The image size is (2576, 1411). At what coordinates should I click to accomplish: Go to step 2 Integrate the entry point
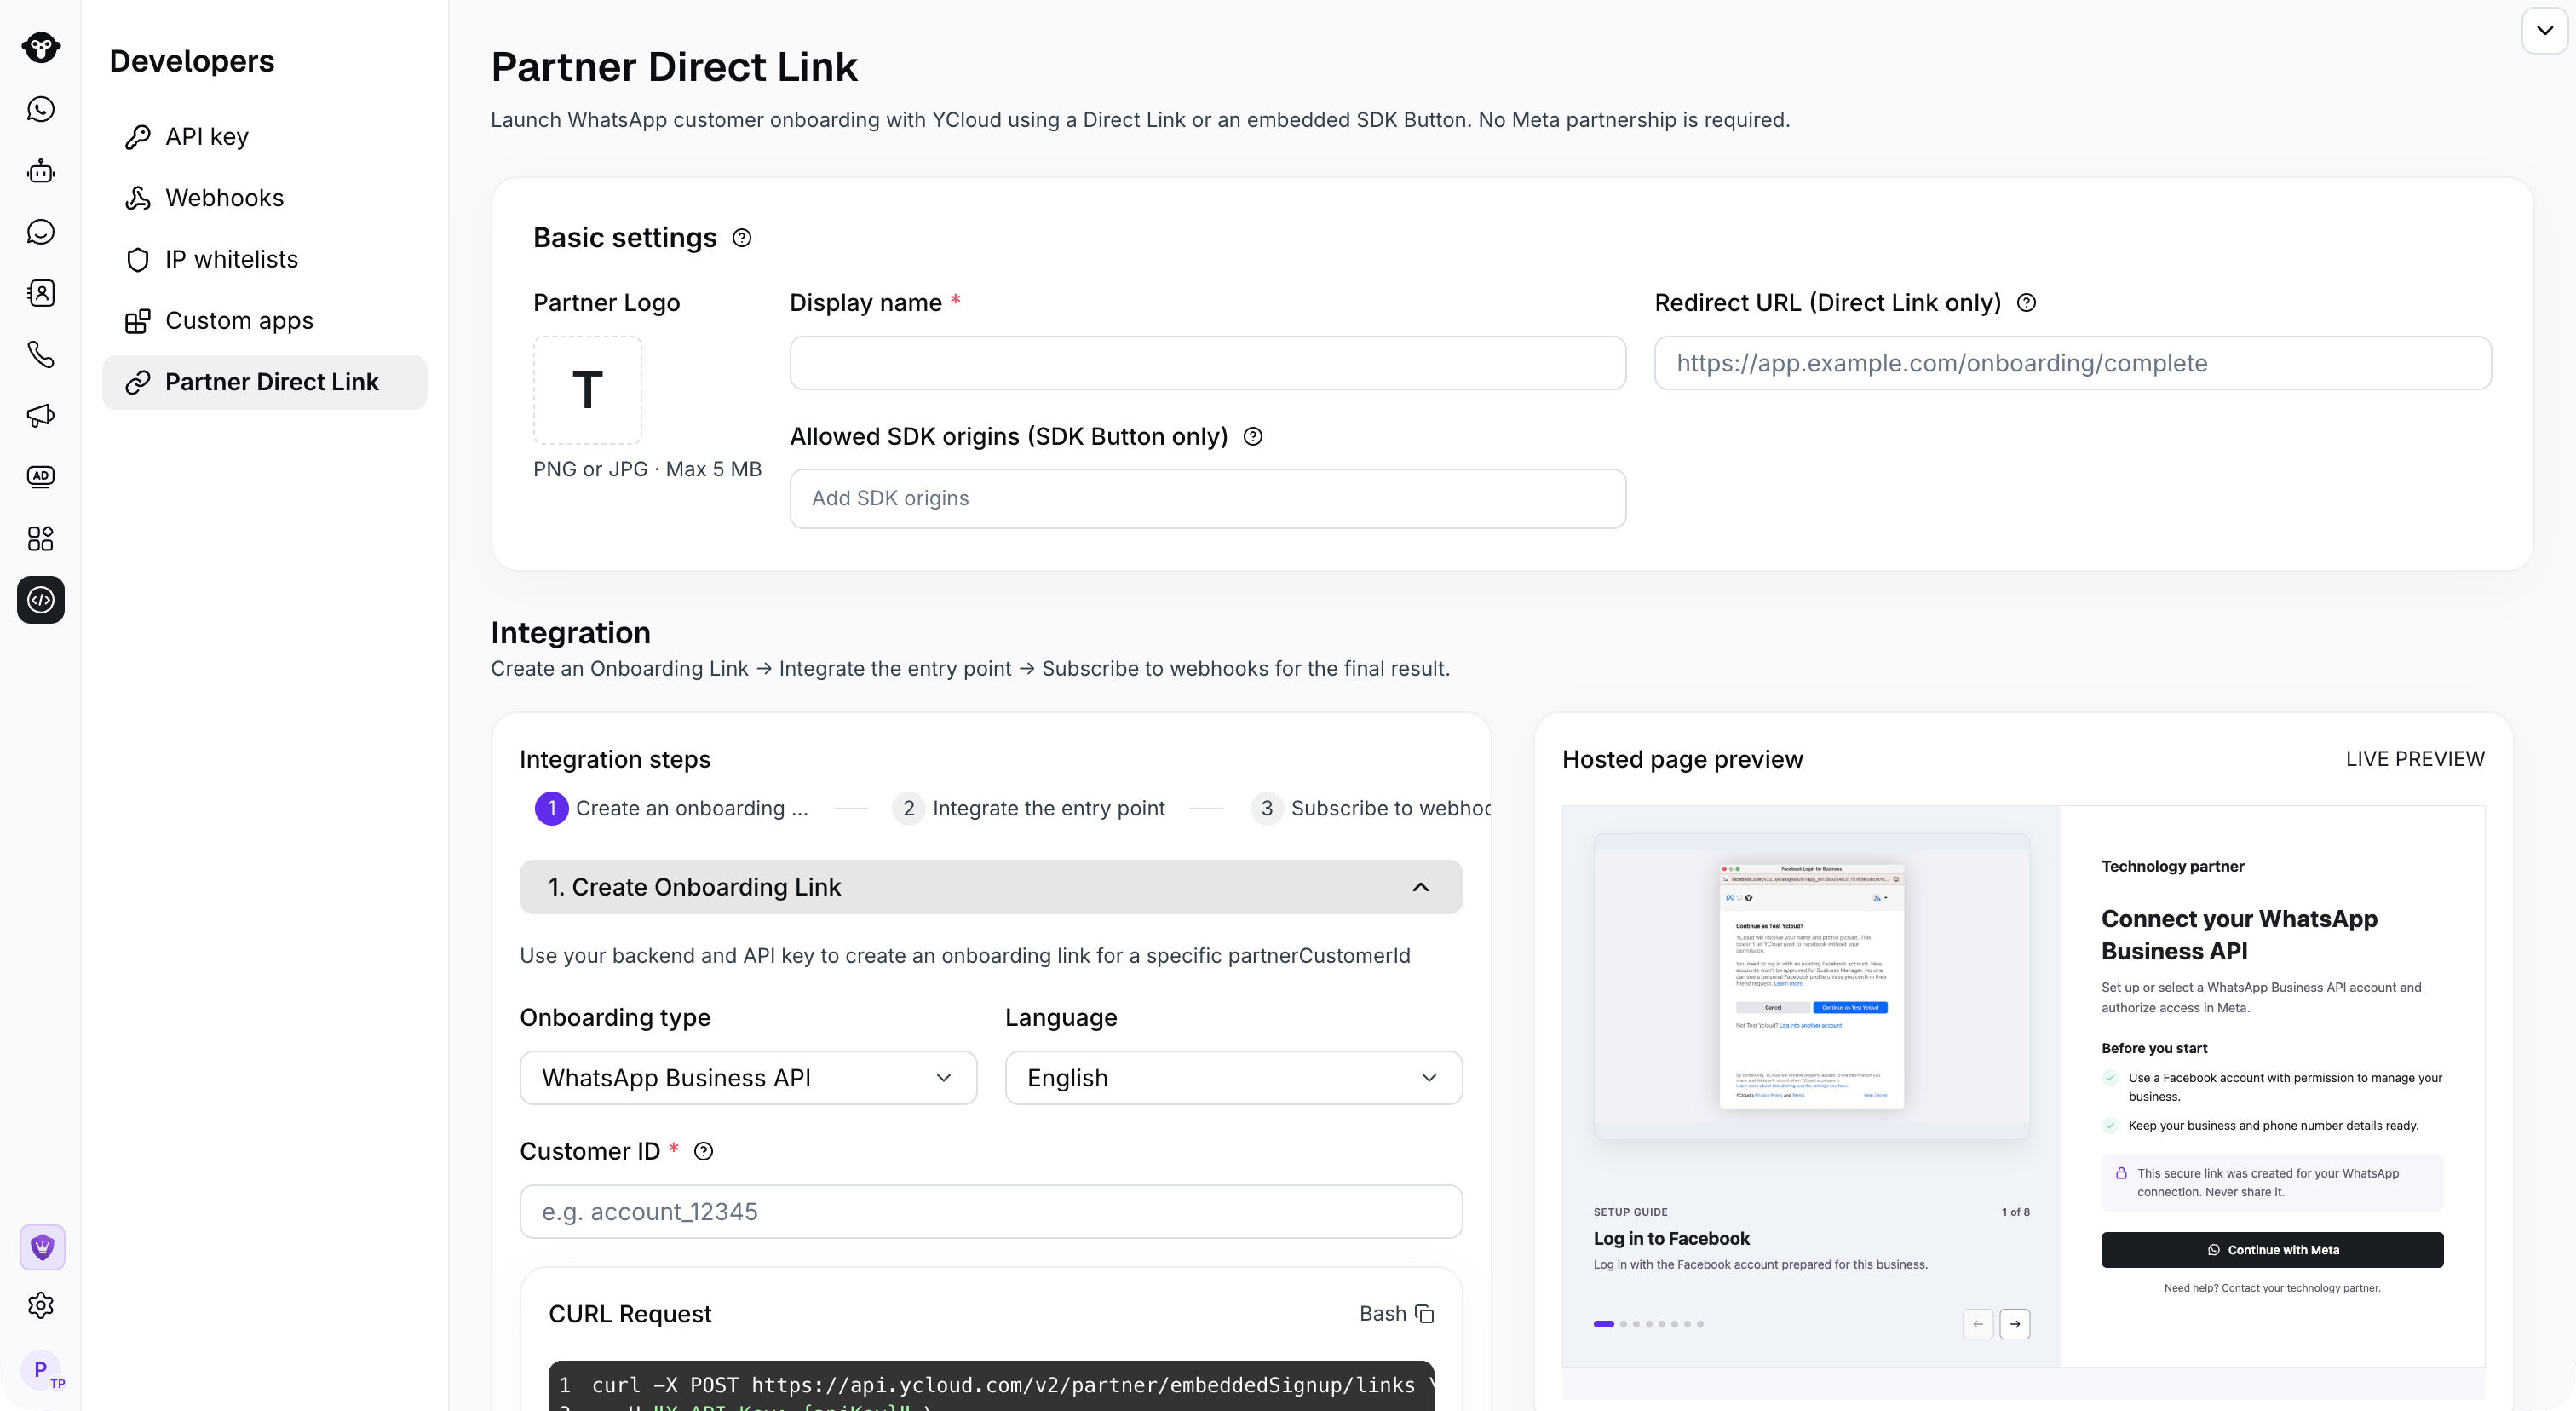(1029, 808)
